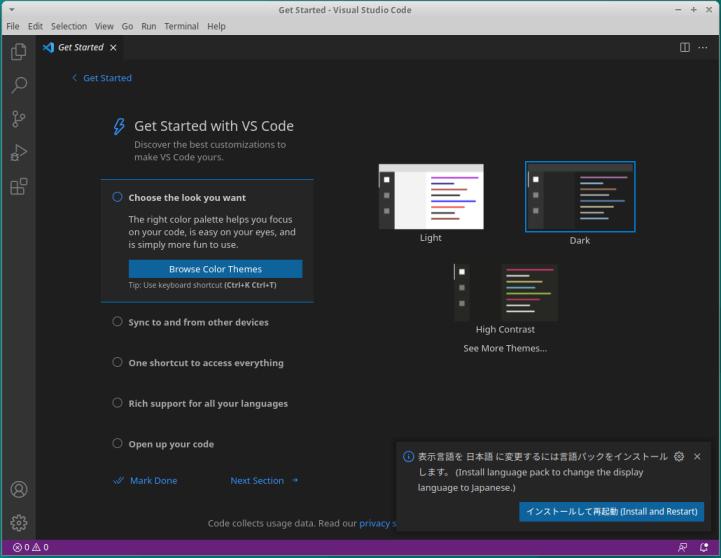Open the Edit menu

click(35, 26)
